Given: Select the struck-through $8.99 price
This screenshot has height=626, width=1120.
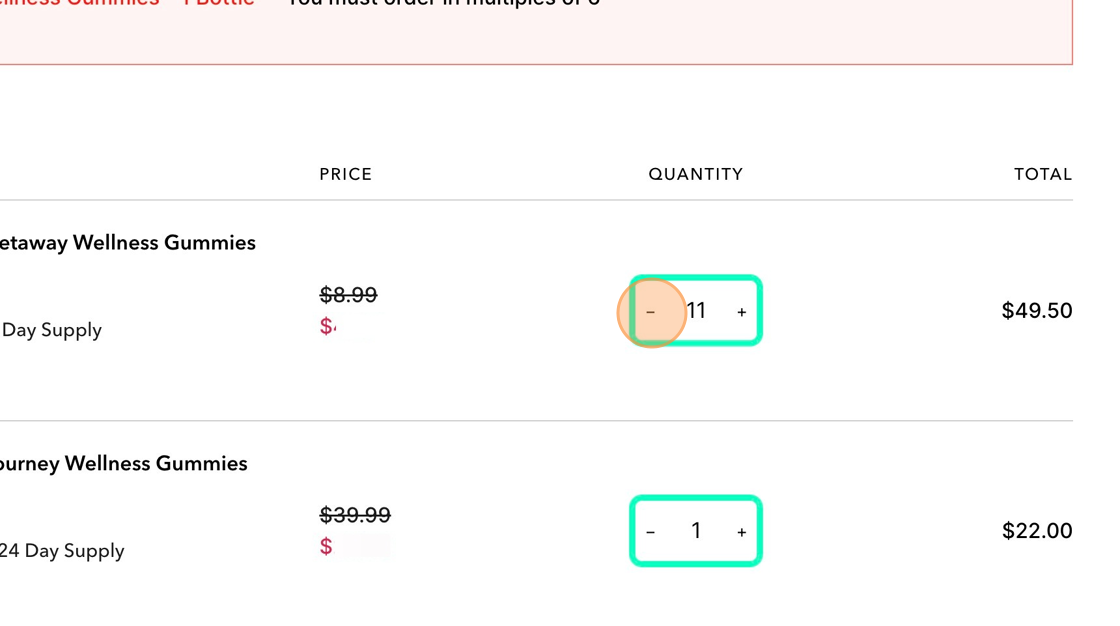Looking at the screenshot, I should 349,294.
